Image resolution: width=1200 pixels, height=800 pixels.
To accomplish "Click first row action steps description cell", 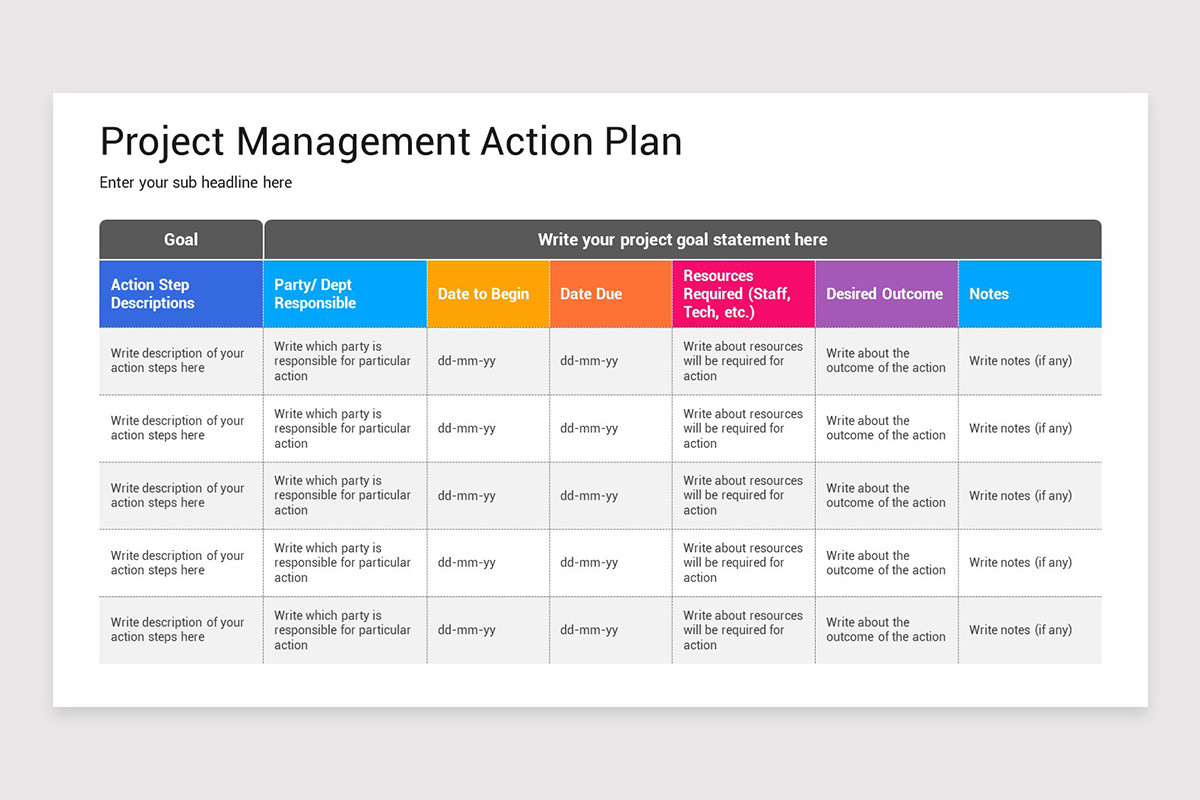I will [181, 361].
